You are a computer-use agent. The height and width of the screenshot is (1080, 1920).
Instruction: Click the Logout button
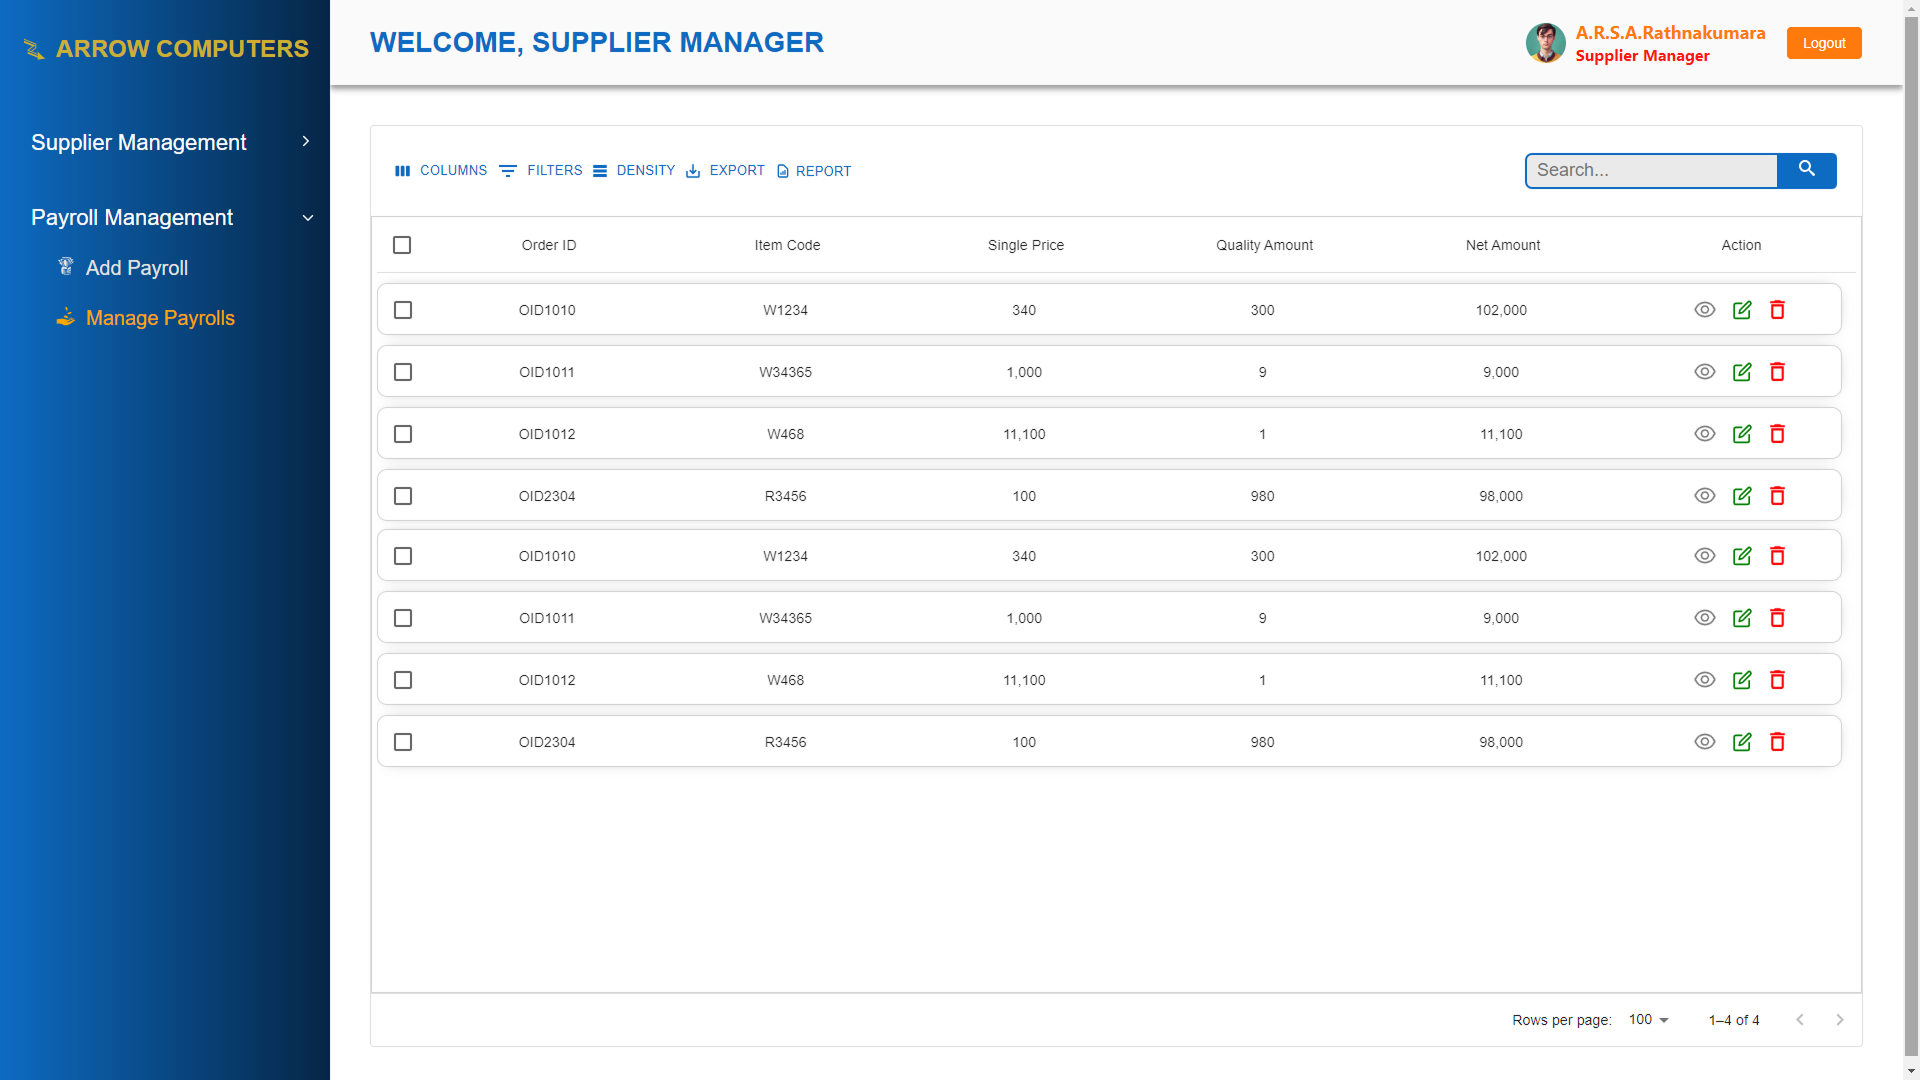coord(1823,42)
